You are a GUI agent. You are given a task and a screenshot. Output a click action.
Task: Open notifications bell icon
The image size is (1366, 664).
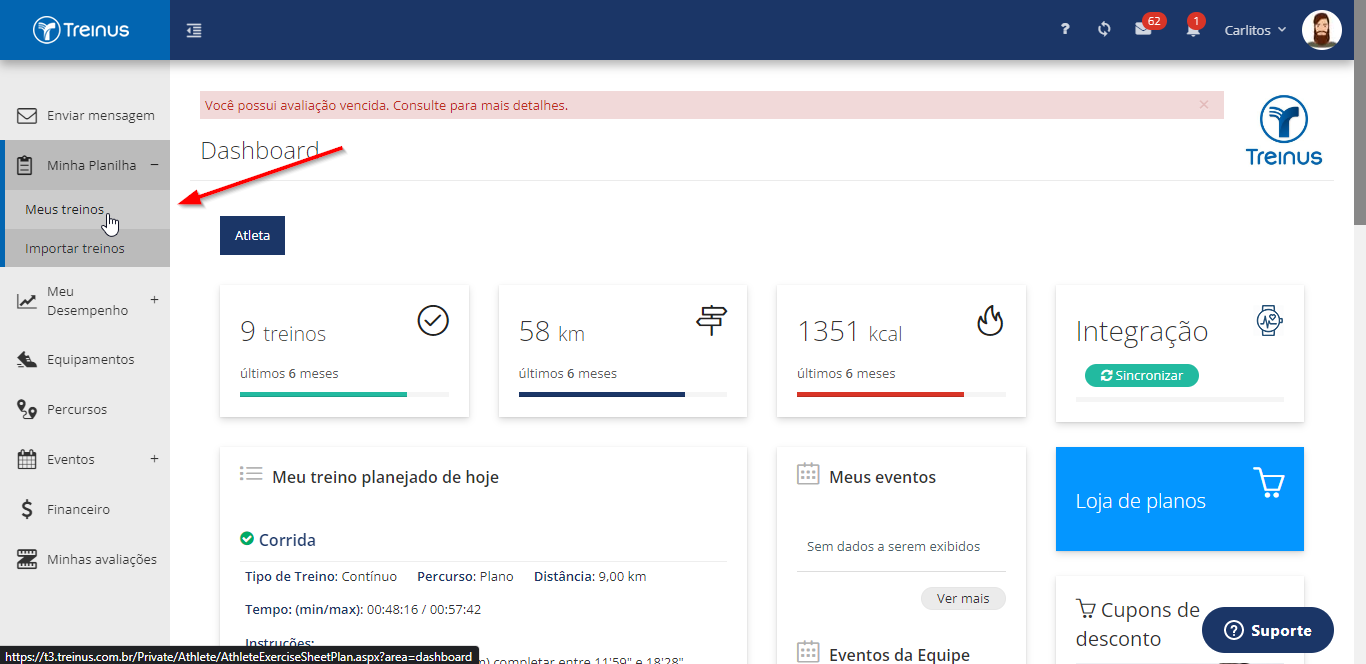coord(1193,30)
